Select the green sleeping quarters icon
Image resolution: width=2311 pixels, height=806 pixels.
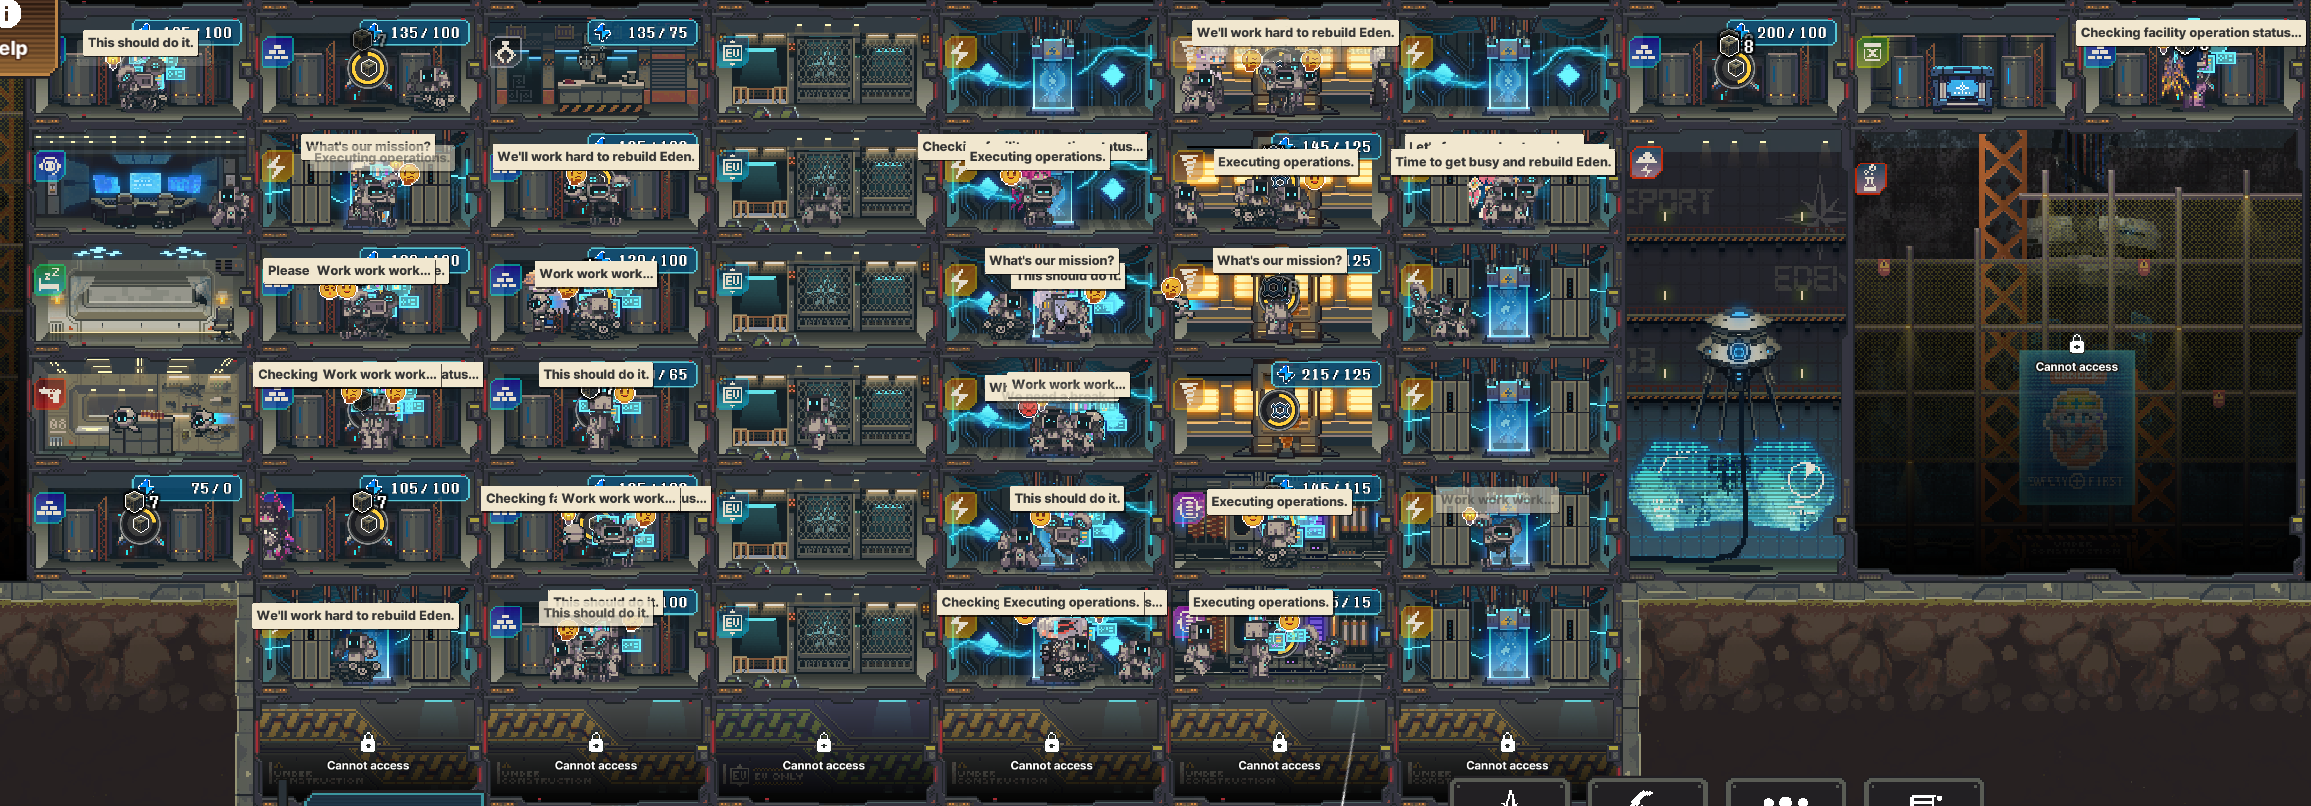(49, 280)
